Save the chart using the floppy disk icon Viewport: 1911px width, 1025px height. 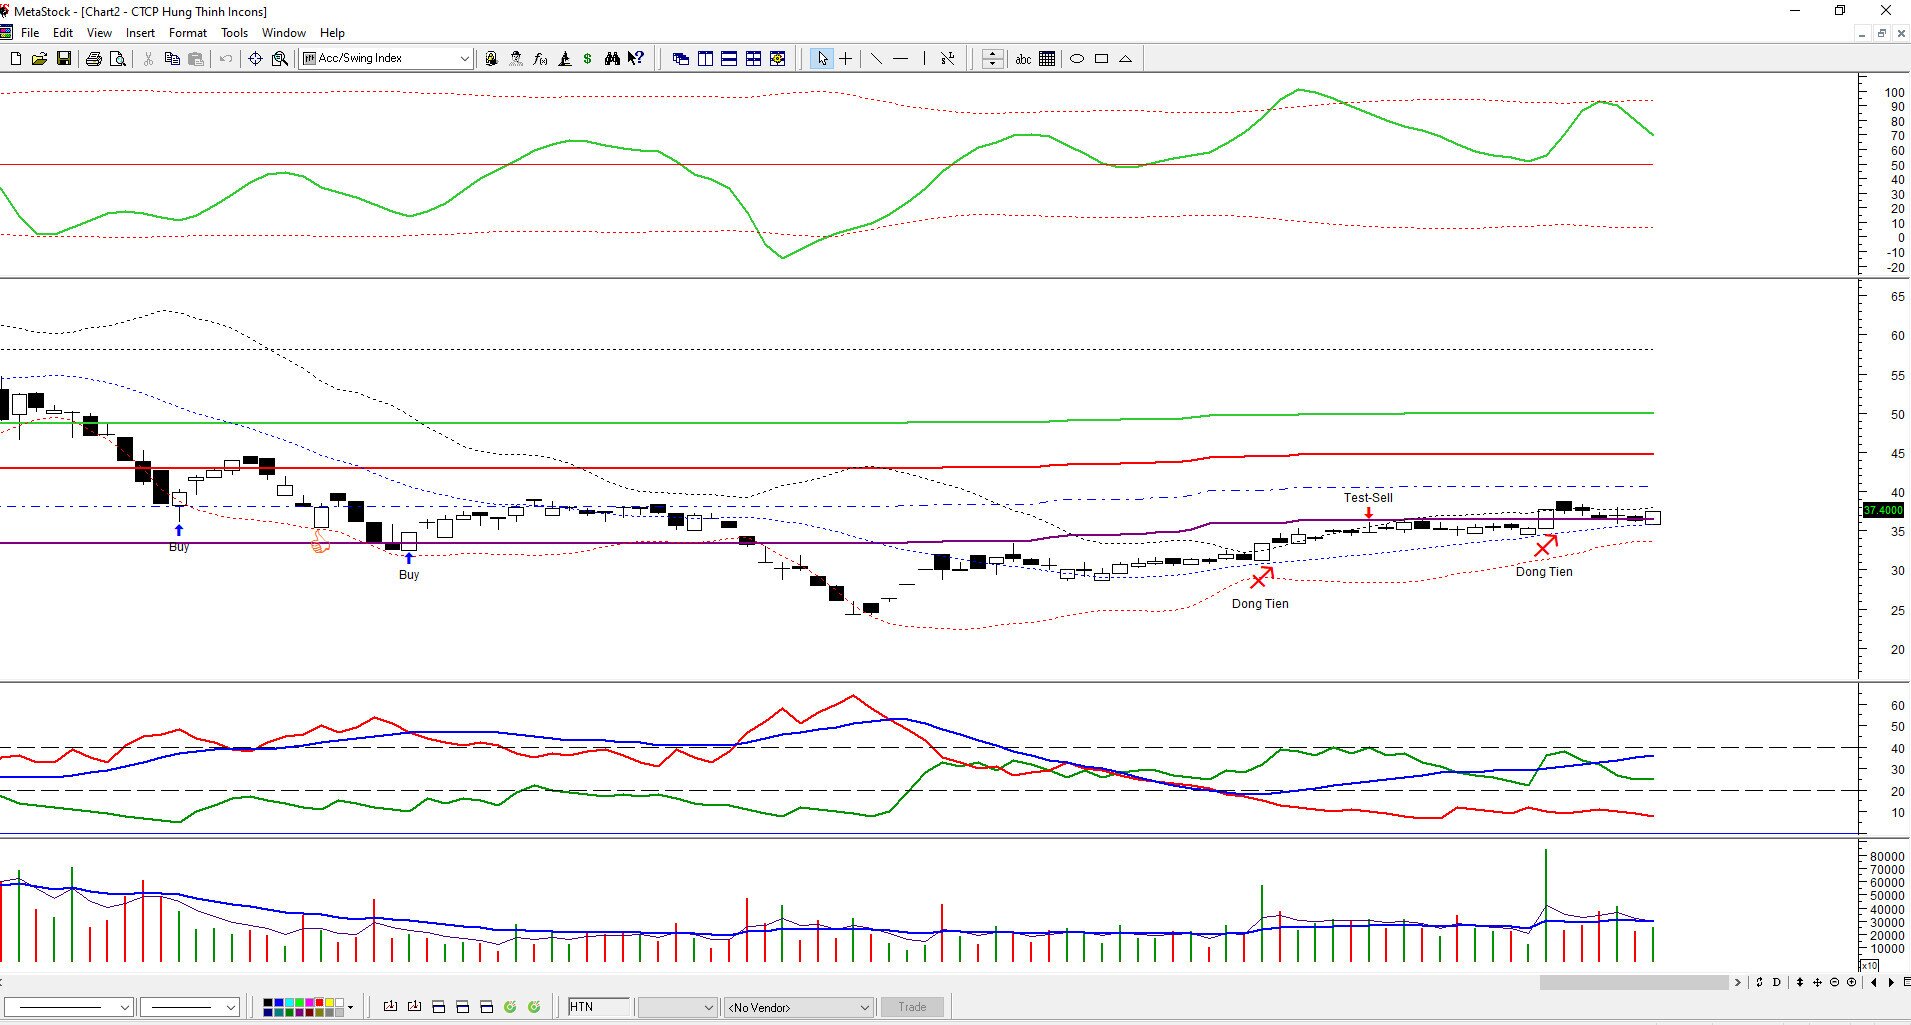[63, 59]
